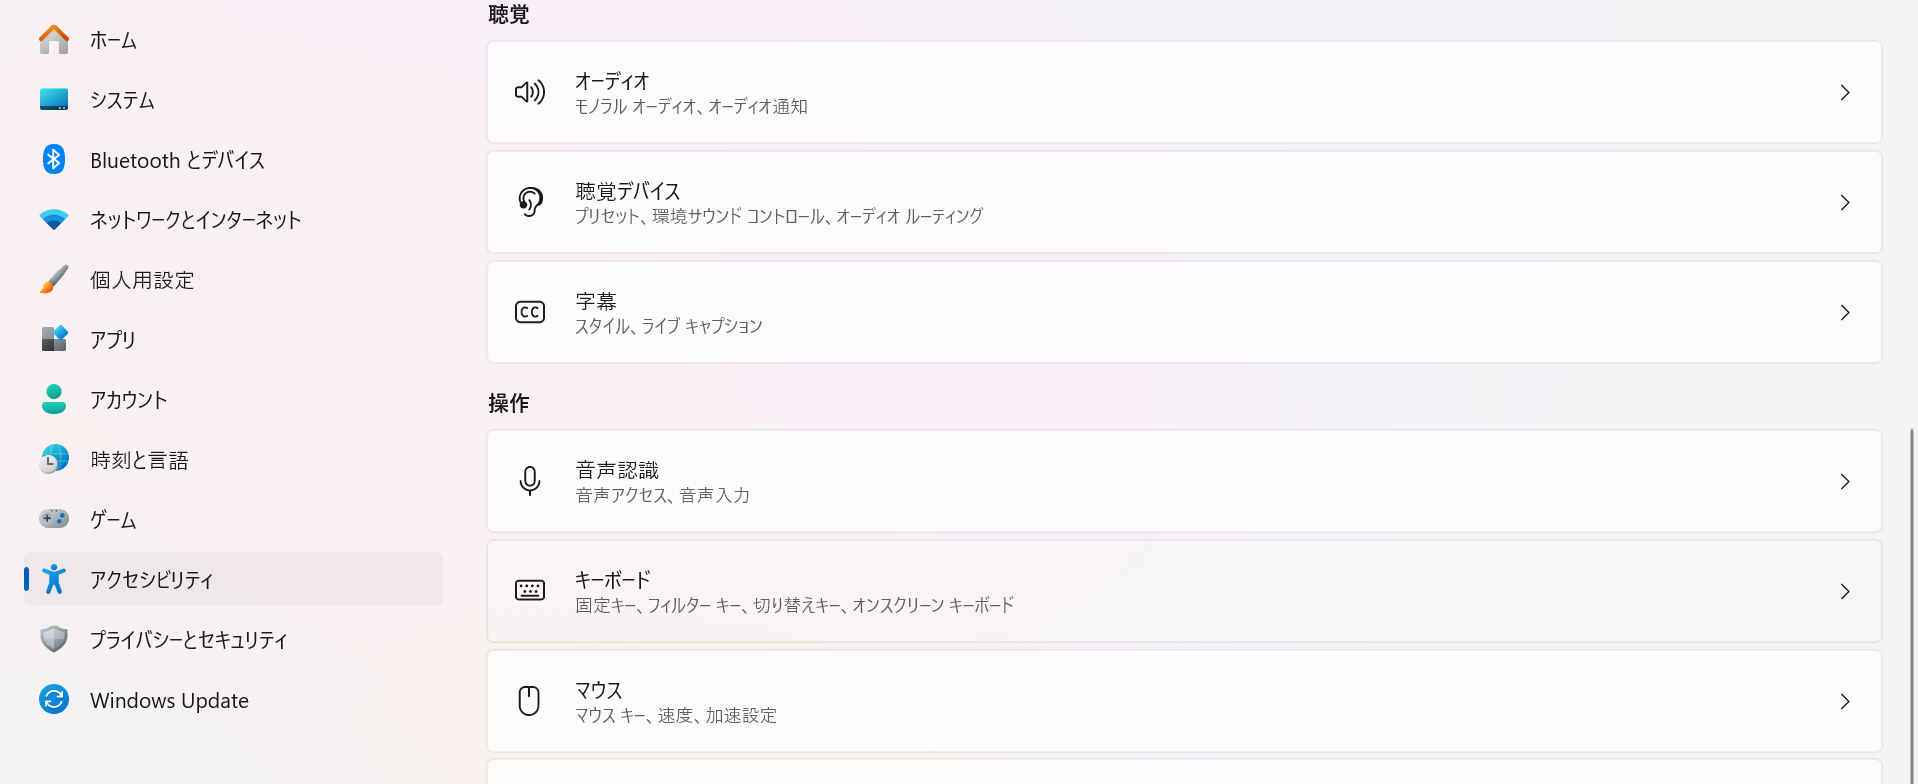The width and height of the screenshot is (1918, 784).
Task: Click the mouse icon for マウス
Action: [x=530, y=700]
